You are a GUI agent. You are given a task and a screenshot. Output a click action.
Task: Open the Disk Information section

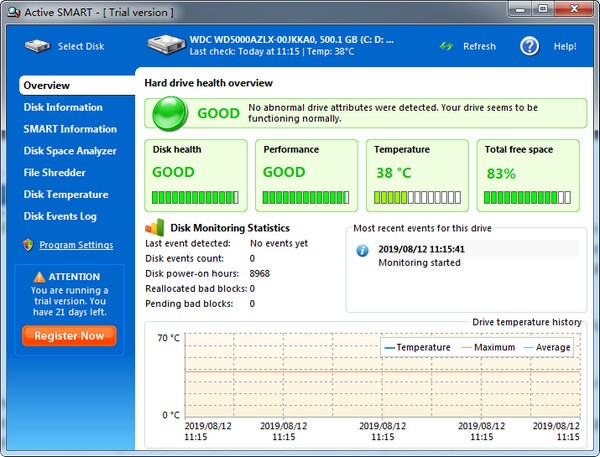point(63,107)
